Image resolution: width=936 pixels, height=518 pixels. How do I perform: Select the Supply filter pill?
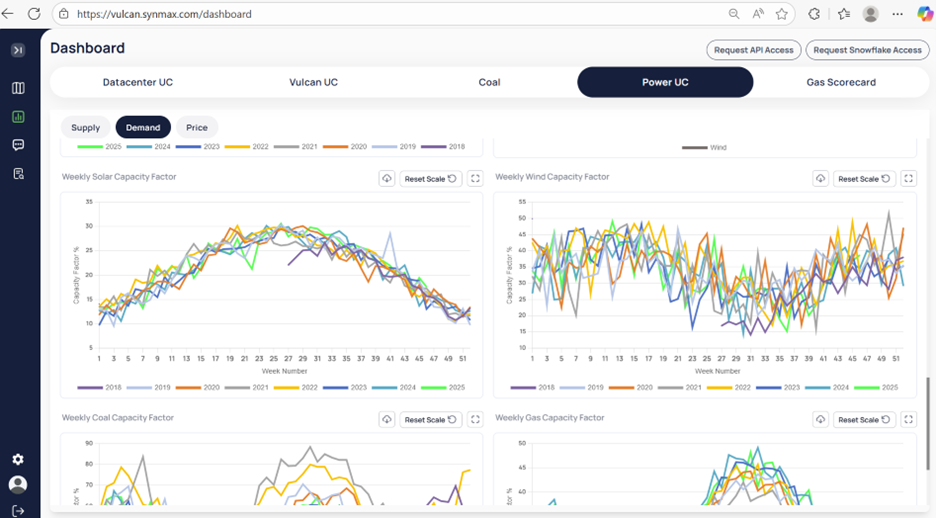(x=86, y=128)
